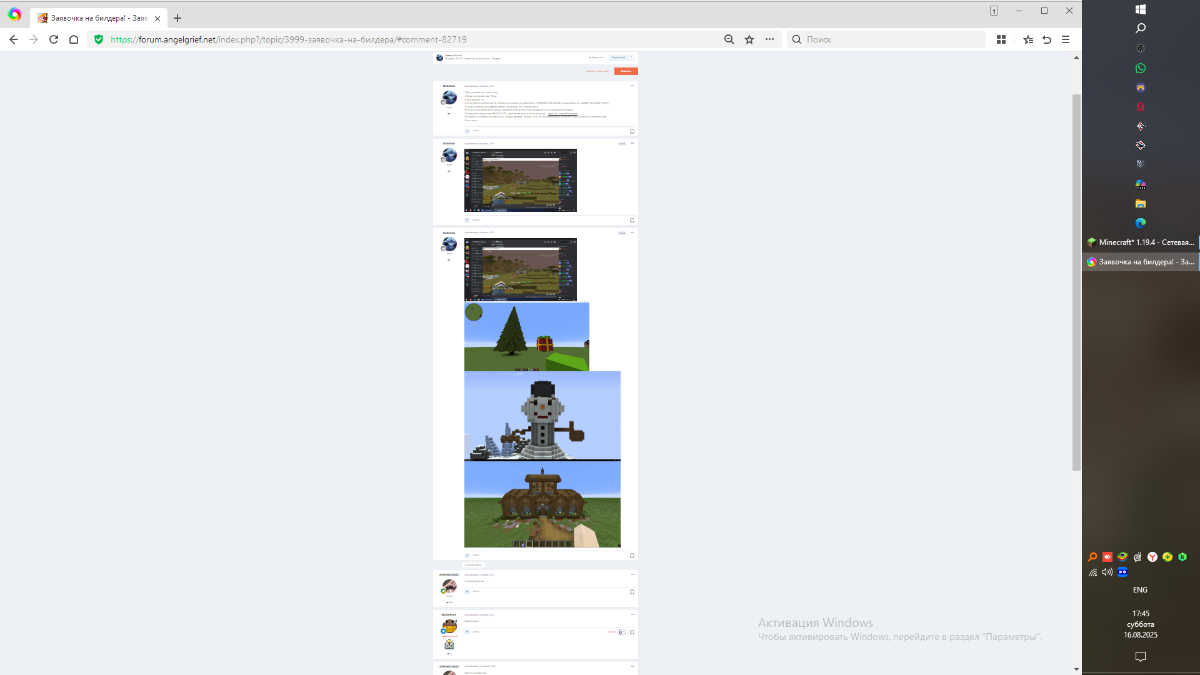Viewport: 1200px width, 675px height.
Task: Bookmark this page with the star icon
Action: coord(749,39)
